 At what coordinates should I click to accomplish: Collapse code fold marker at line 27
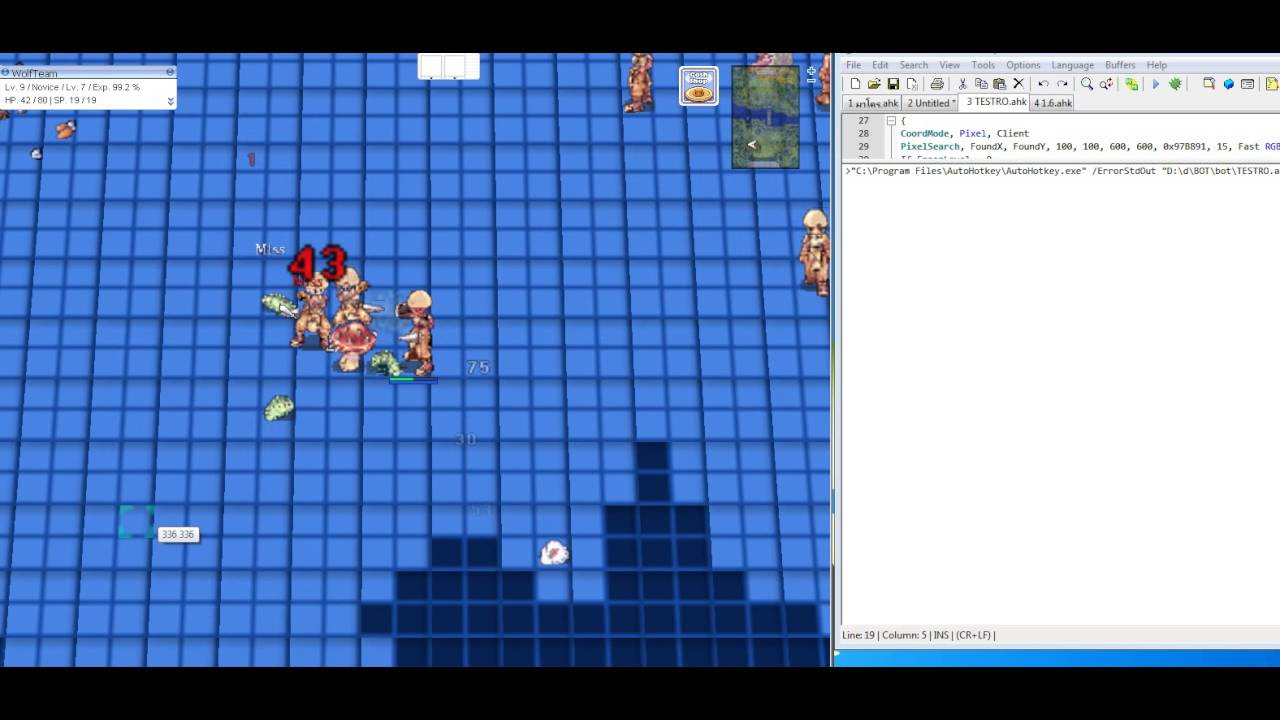890,121
